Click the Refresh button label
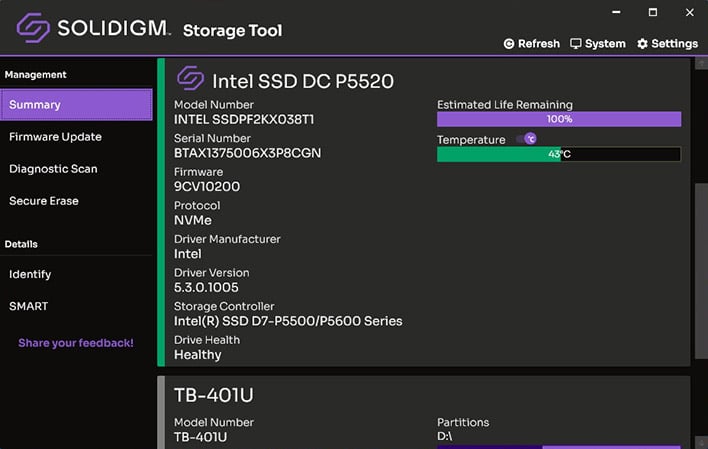Viewport: 708px width, 449px height. [x=539, y=44]
